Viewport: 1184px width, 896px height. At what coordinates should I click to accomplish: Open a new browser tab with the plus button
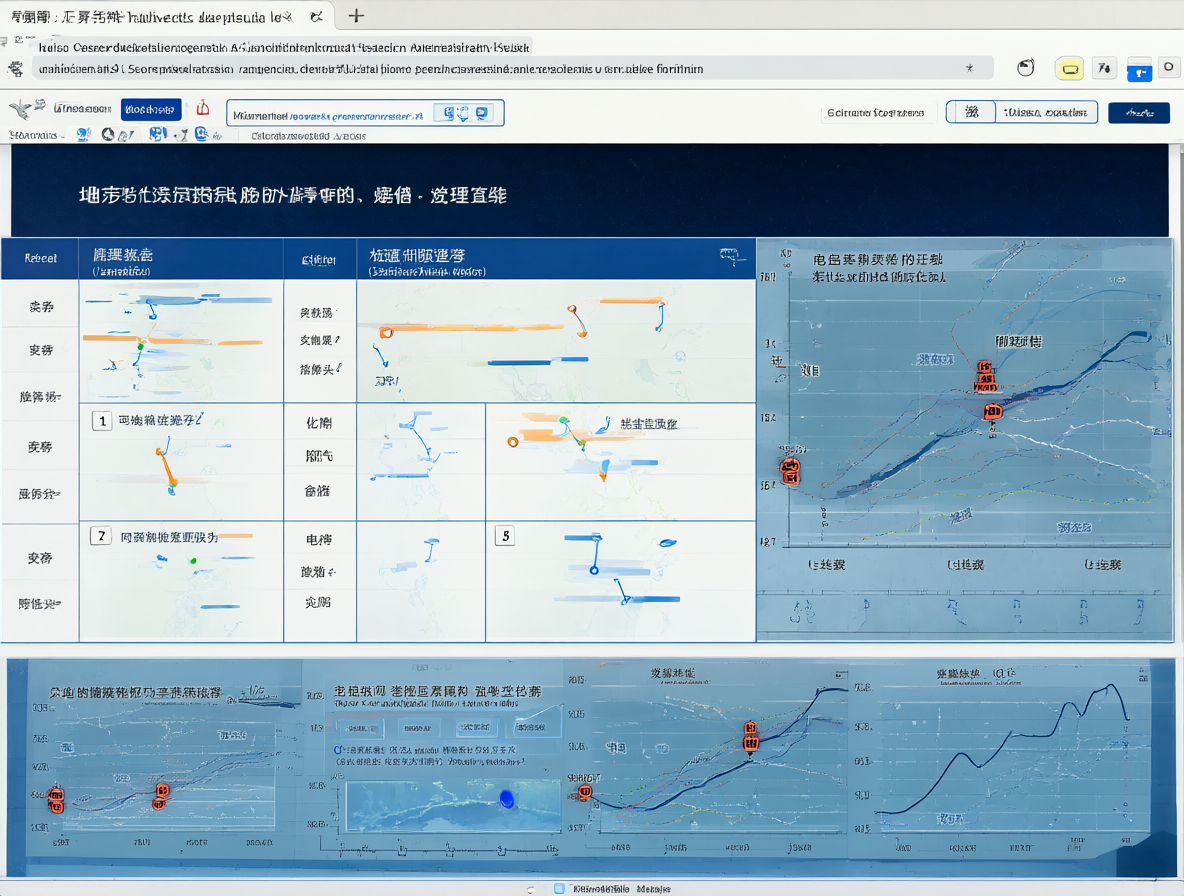tap(356, 15)
